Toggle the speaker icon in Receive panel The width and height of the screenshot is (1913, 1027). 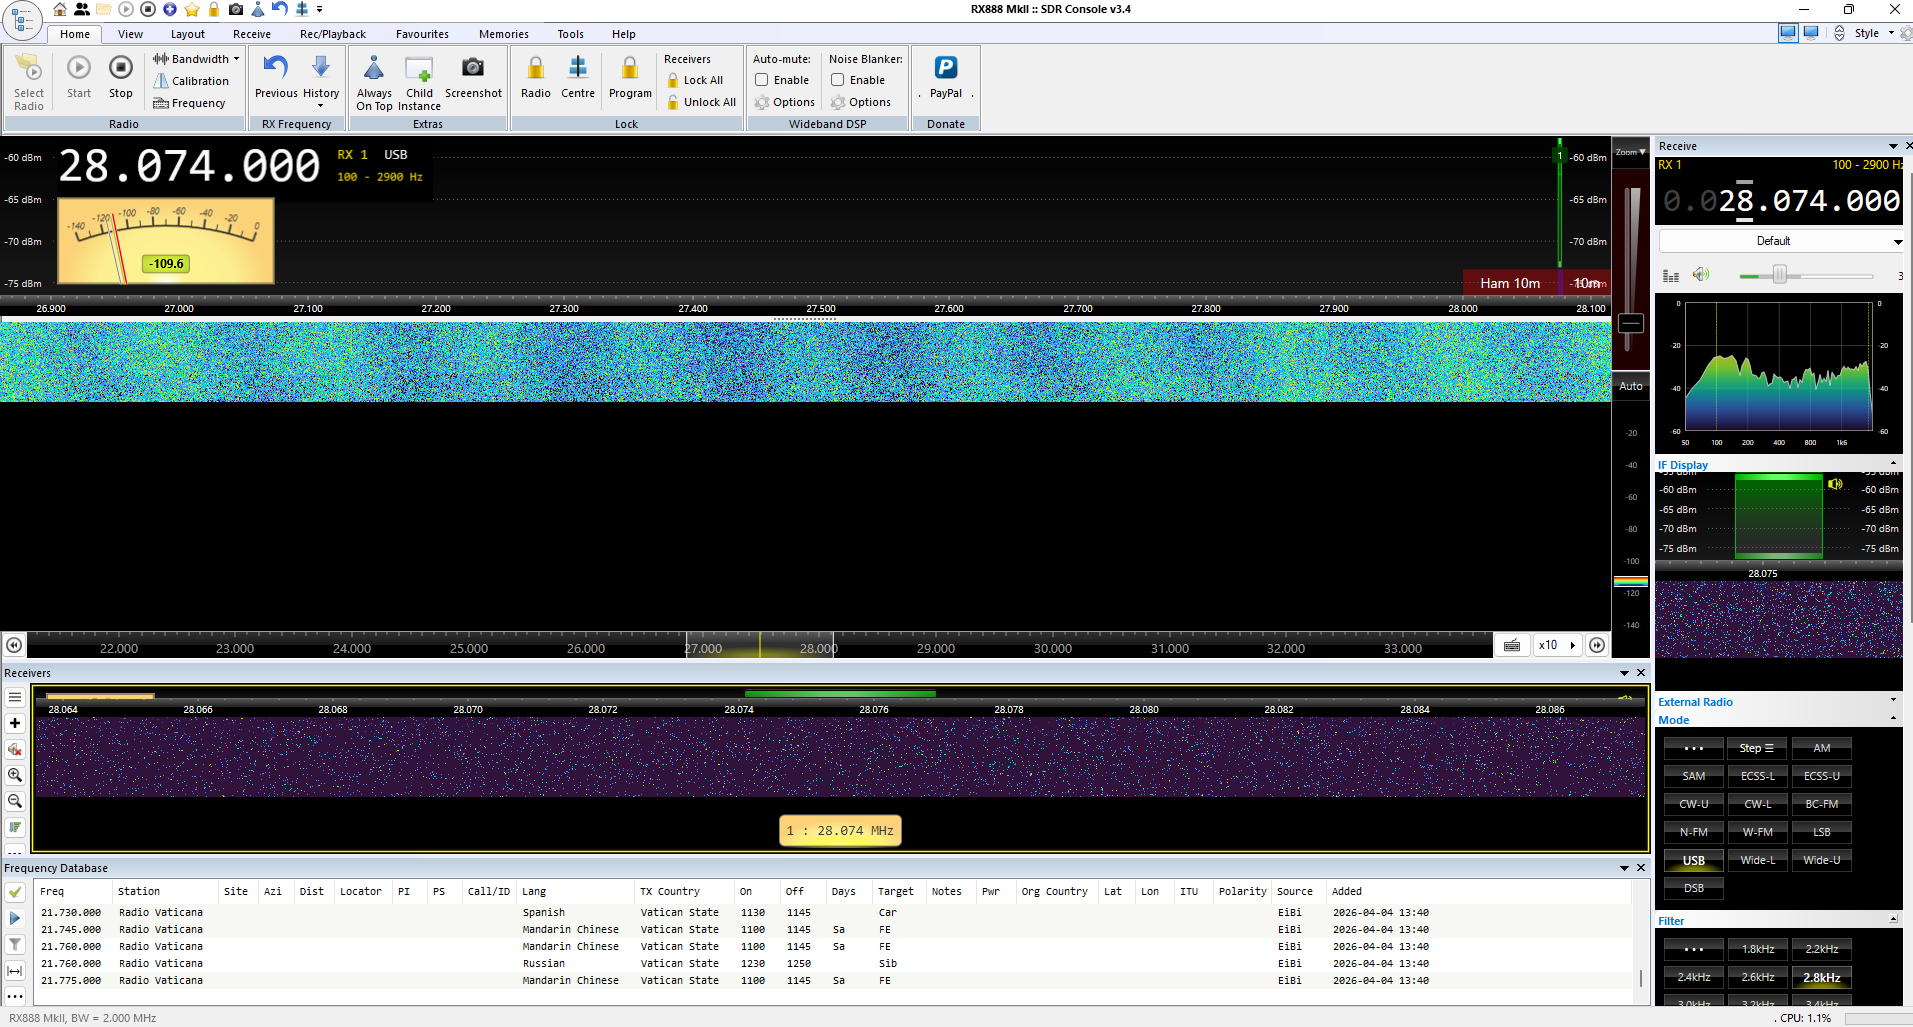1700,275
